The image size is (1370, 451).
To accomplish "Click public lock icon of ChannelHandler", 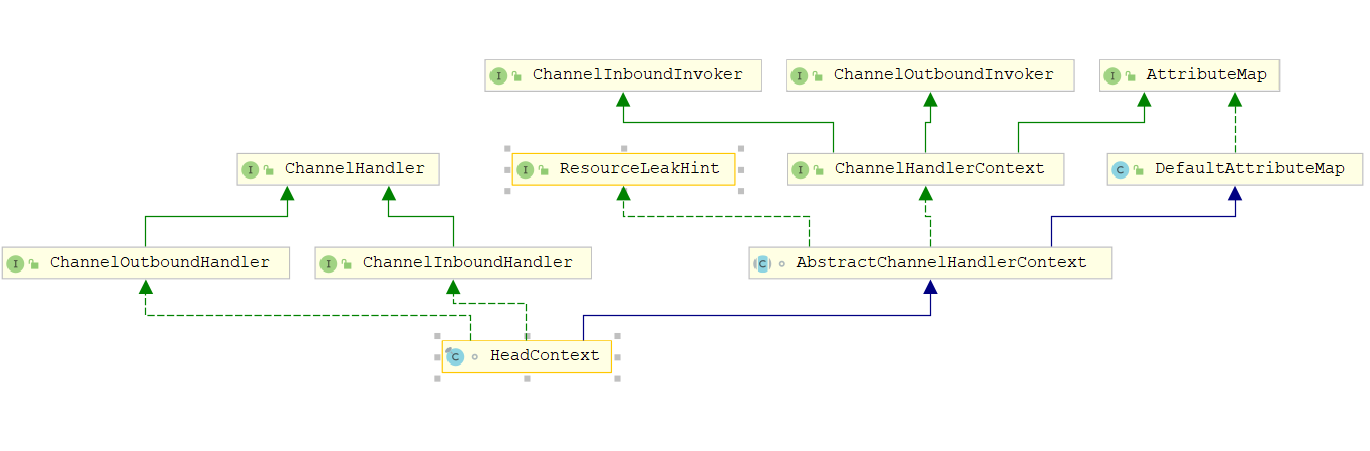I will (x=269, y=170).
